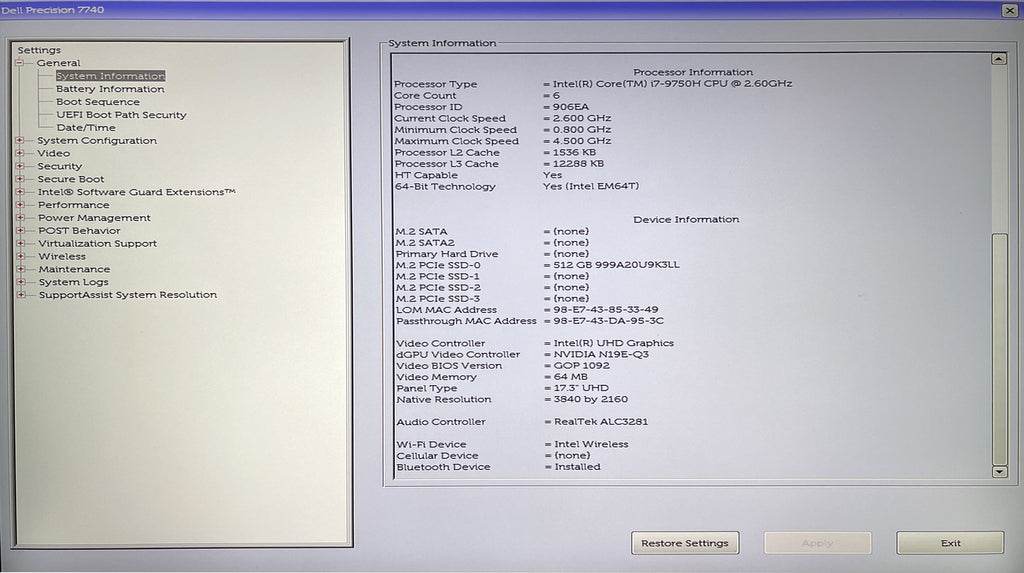Click the '3840 by 2160' resolution value

[591, 399]
